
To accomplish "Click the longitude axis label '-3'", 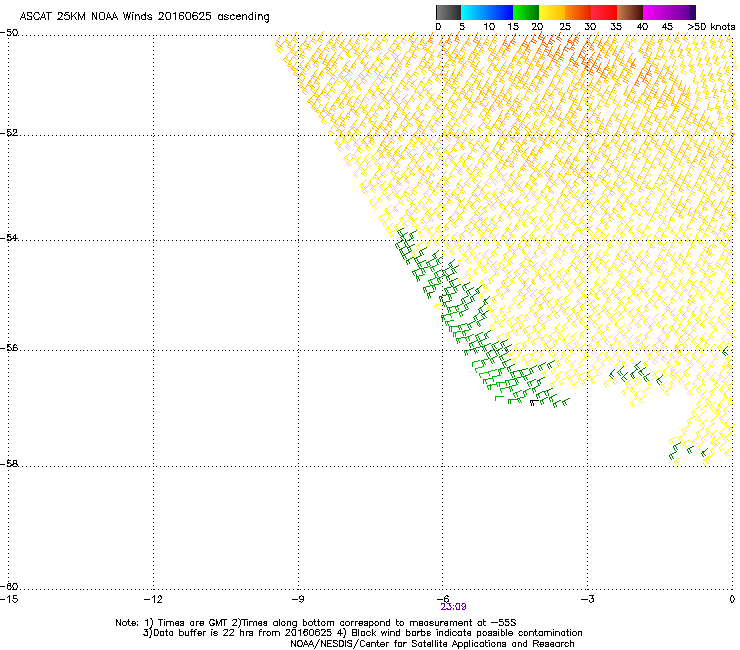I will click(587, 599).
